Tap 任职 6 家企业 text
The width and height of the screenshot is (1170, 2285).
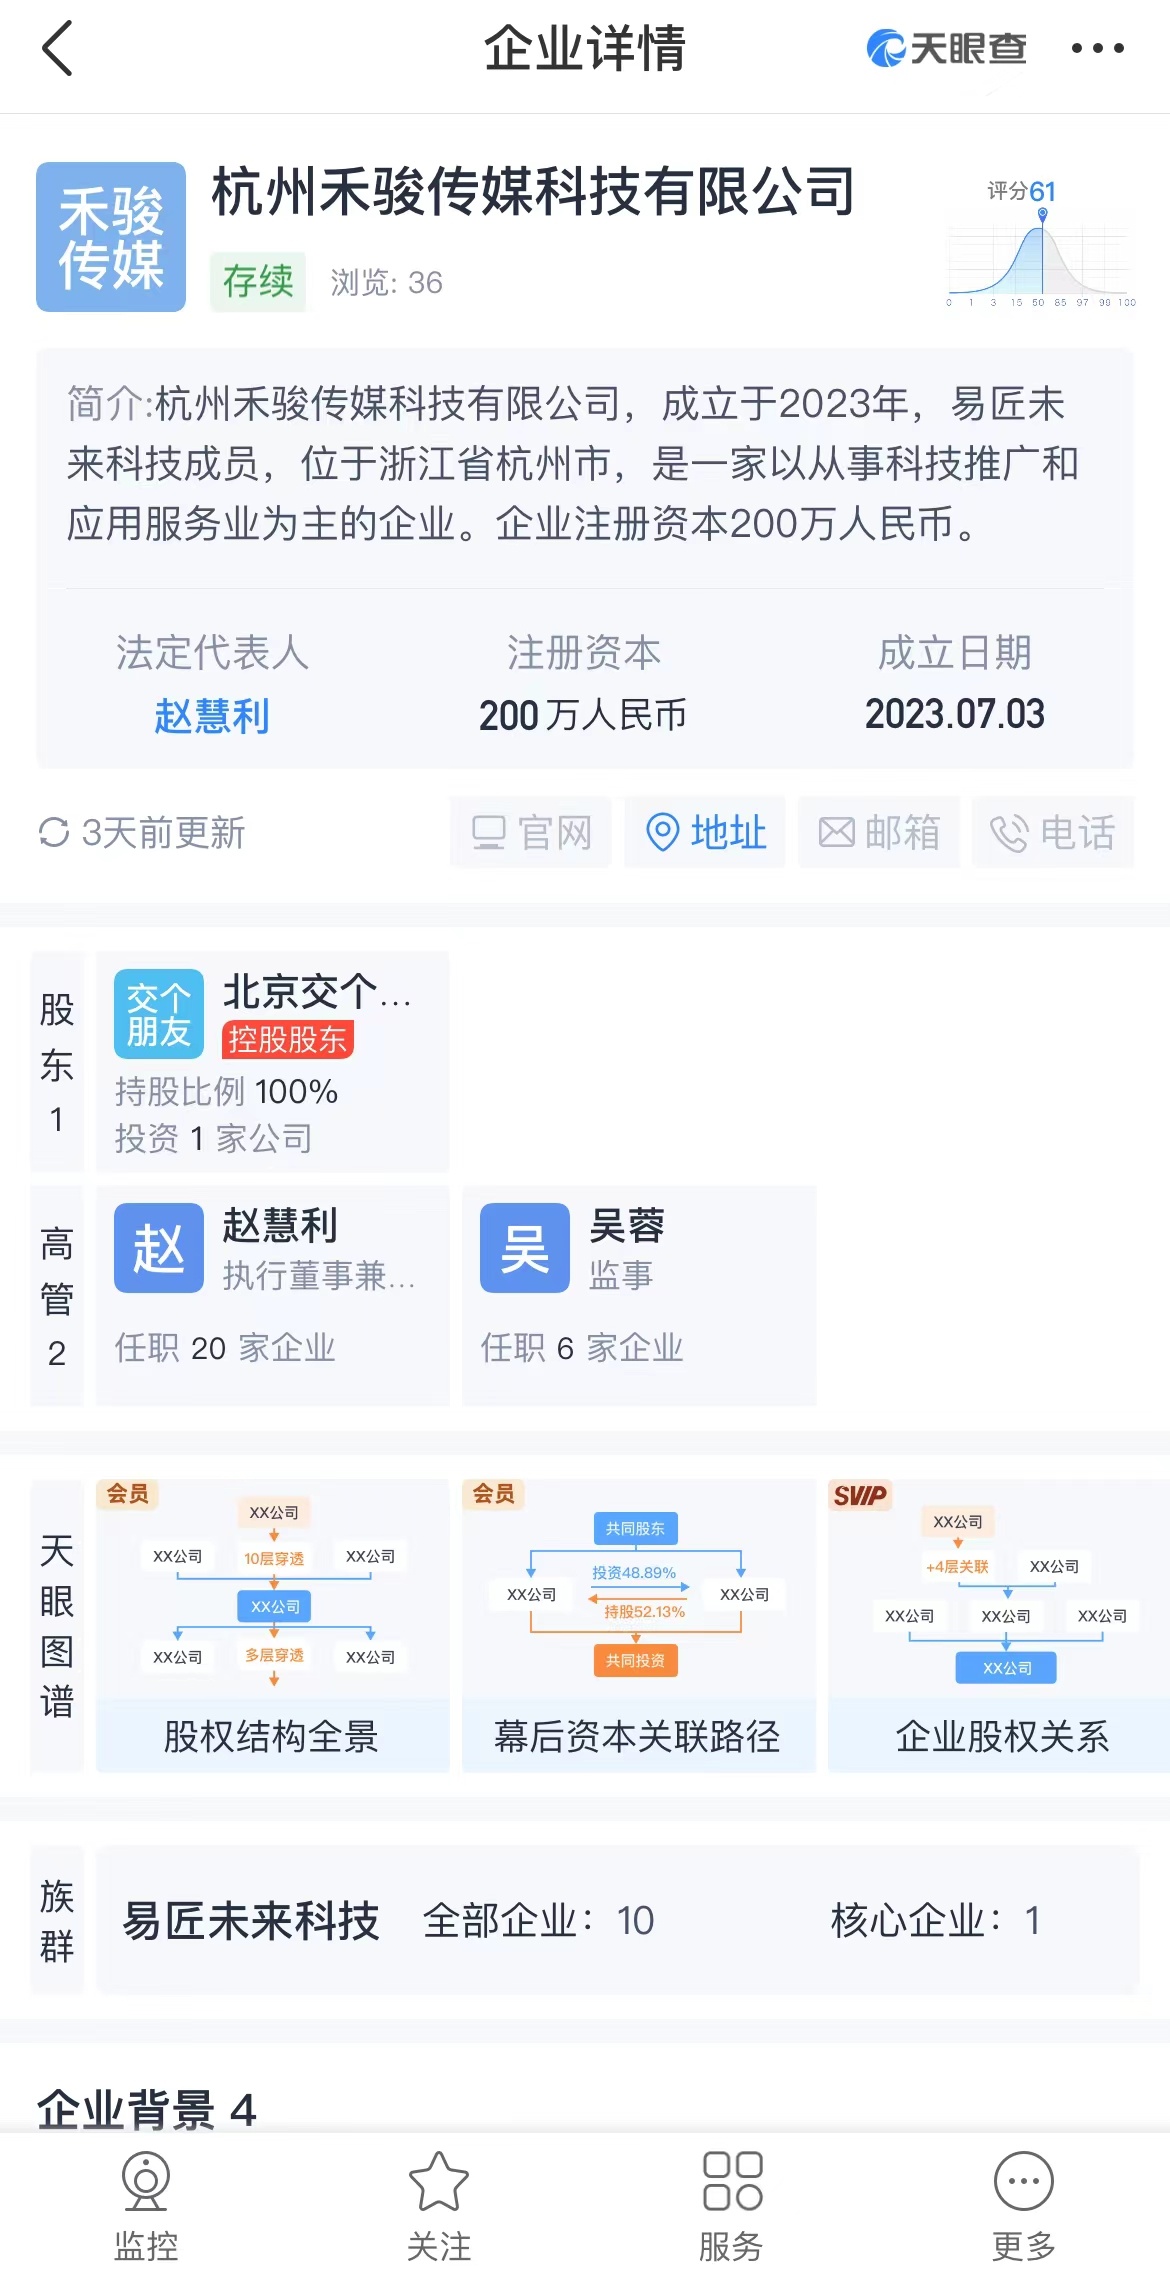click(582, 1348)
